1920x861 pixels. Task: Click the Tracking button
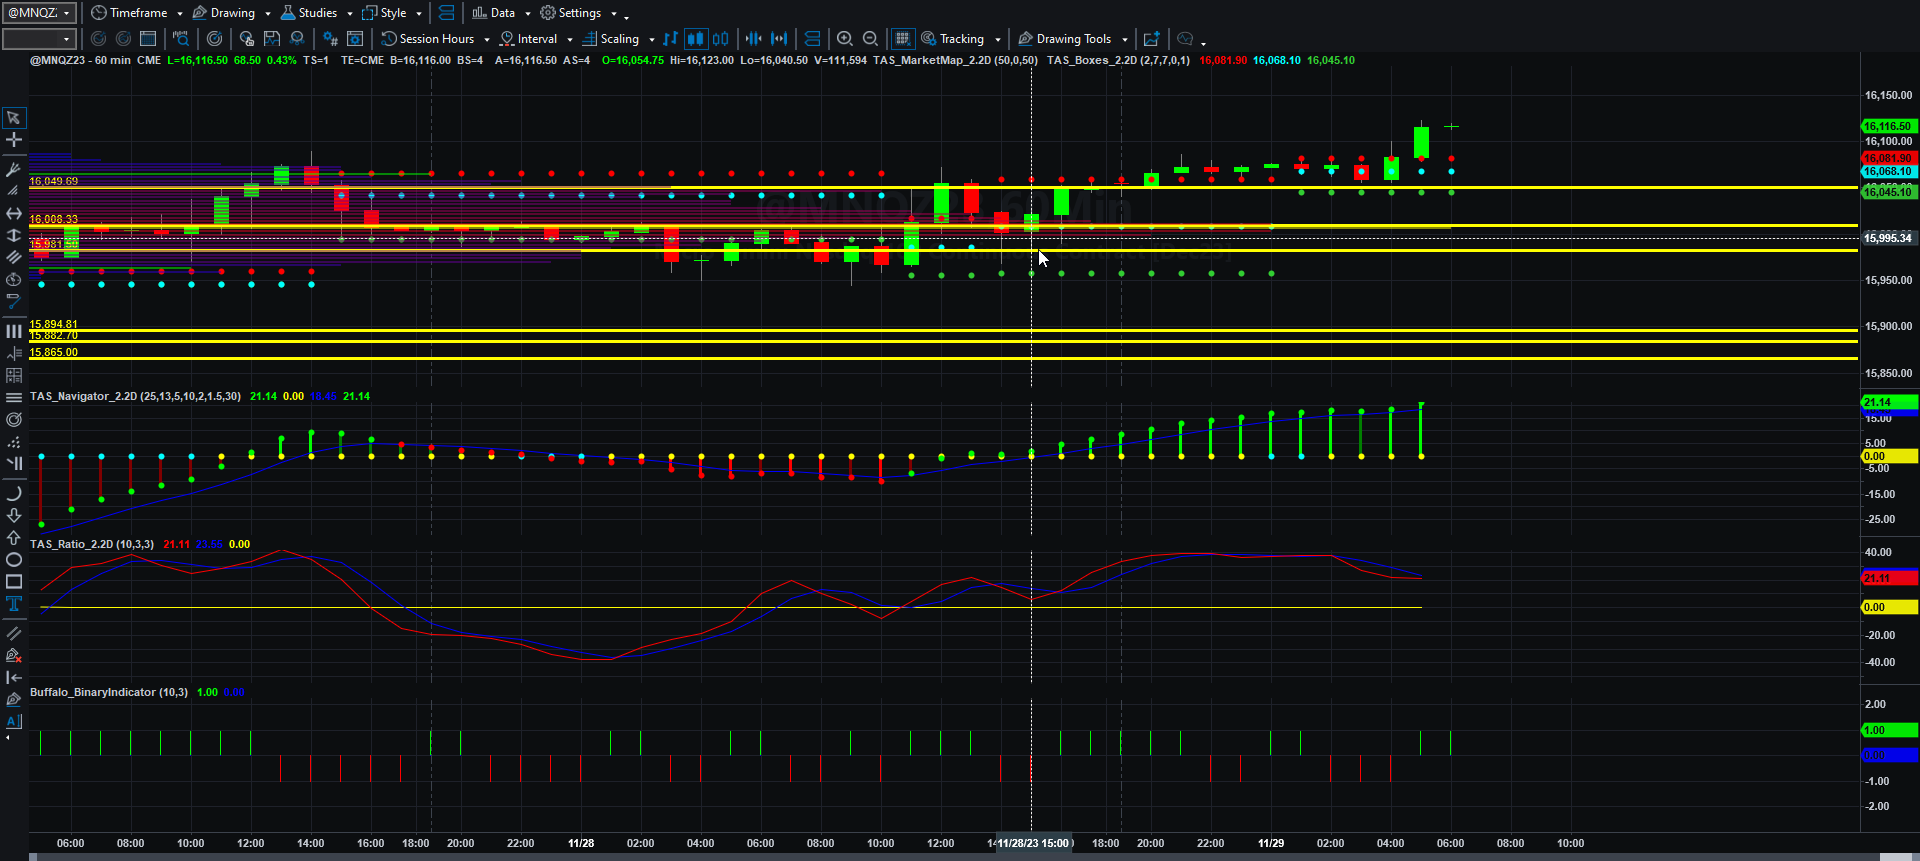click(953, 39)
